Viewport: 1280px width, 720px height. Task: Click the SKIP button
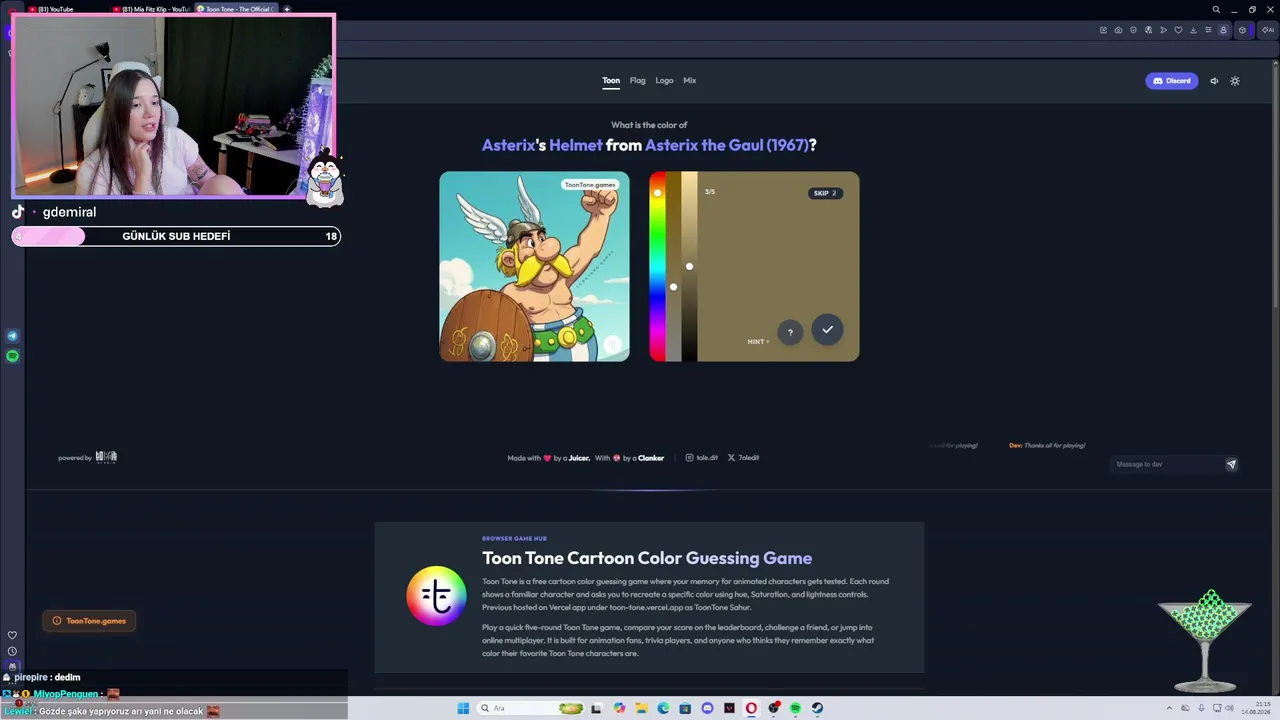coord(825,193)
